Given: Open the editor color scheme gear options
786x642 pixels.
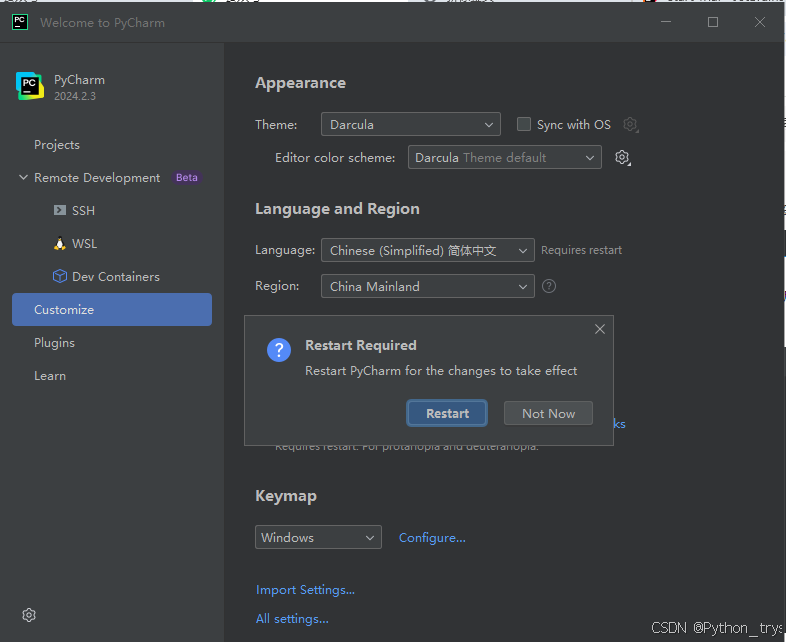Looking at the screenshot, I should point(622,157).
